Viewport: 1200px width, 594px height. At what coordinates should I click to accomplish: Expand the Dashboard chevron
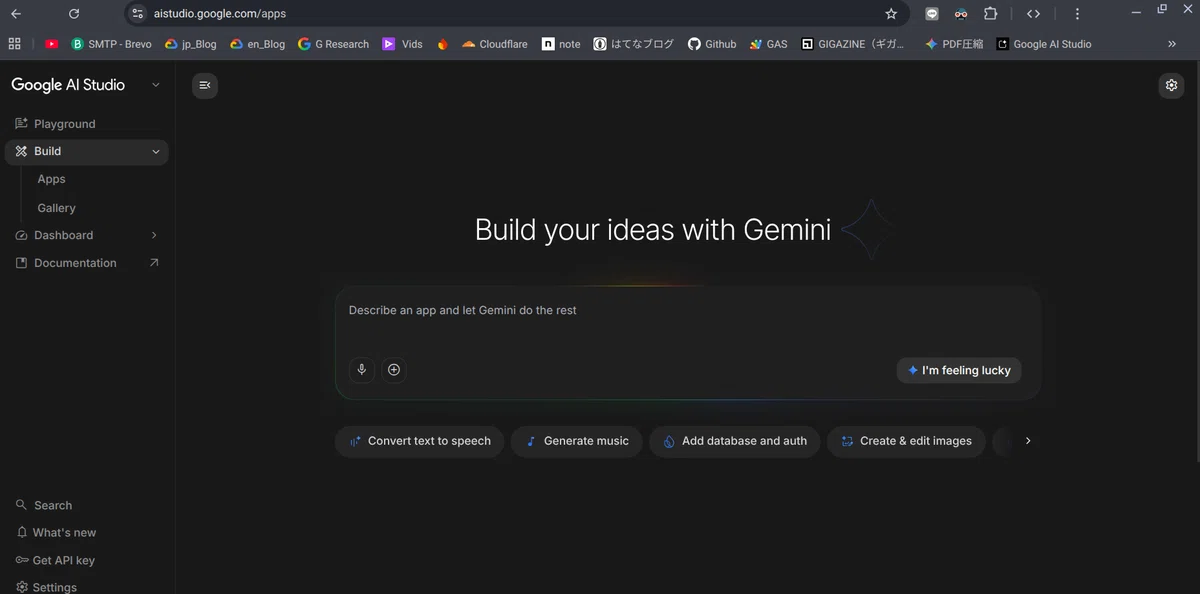[154, 236]
